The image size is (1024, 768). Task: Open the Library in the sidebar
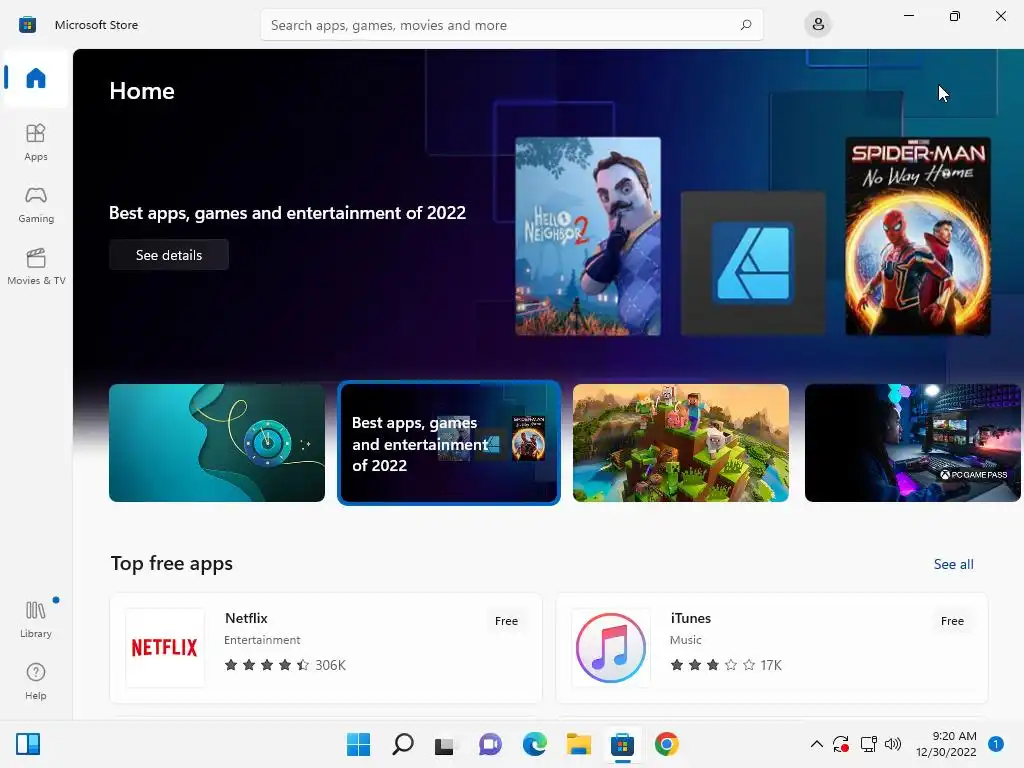click(x=36, y=619)
